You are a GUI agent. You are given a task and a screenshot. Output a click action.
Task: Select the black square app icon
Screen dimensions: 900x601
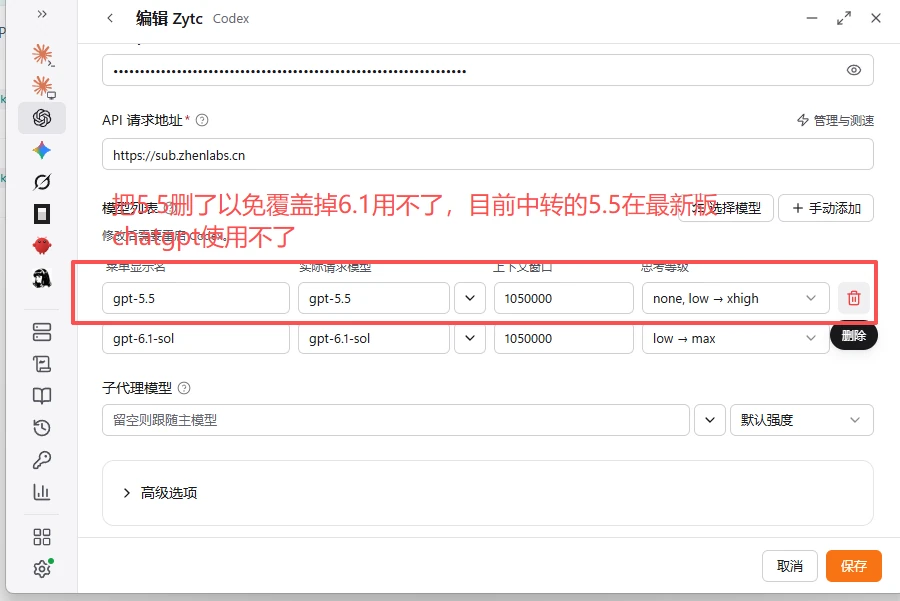click(42, 214)
